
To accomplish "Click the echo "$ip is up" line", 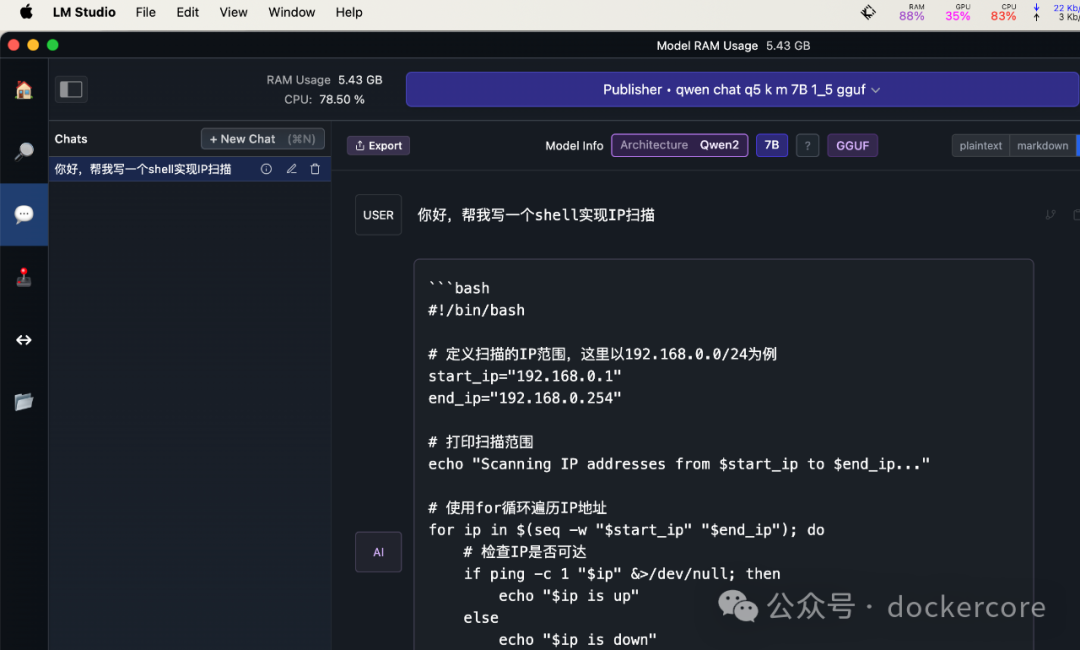I will tap(569, 596).
